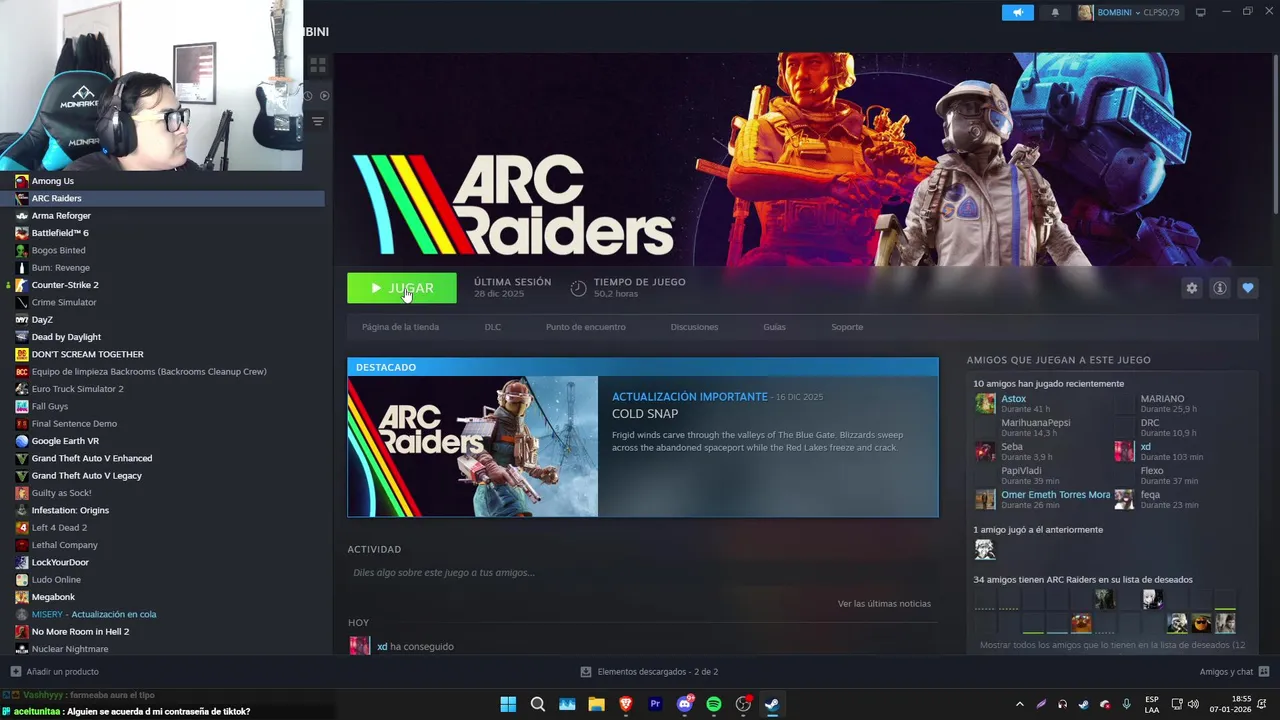Open Brave browser from taskbar
Viewport: 1280px width, 720px height.
click(626, 704)
